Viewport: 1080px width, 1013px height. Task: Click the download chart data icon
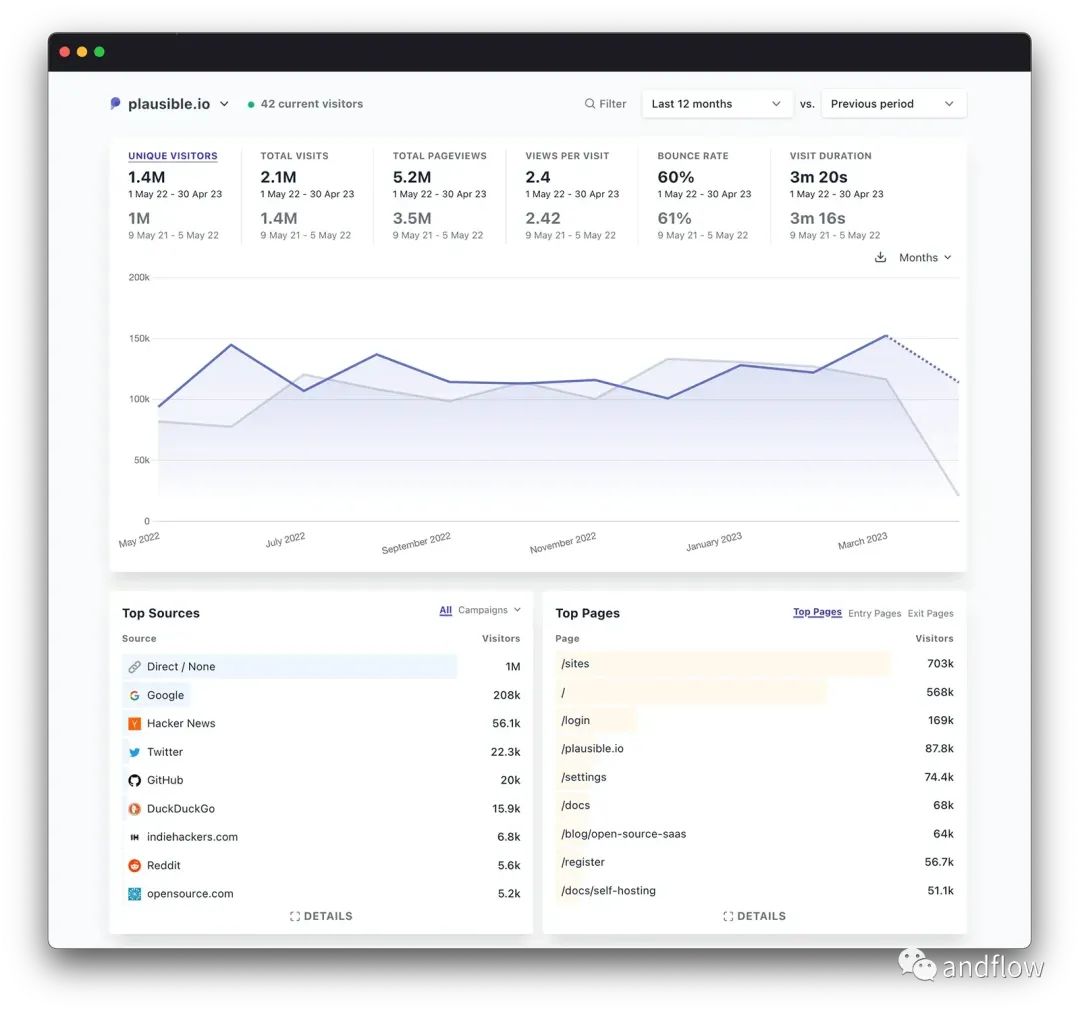[880, 258]
